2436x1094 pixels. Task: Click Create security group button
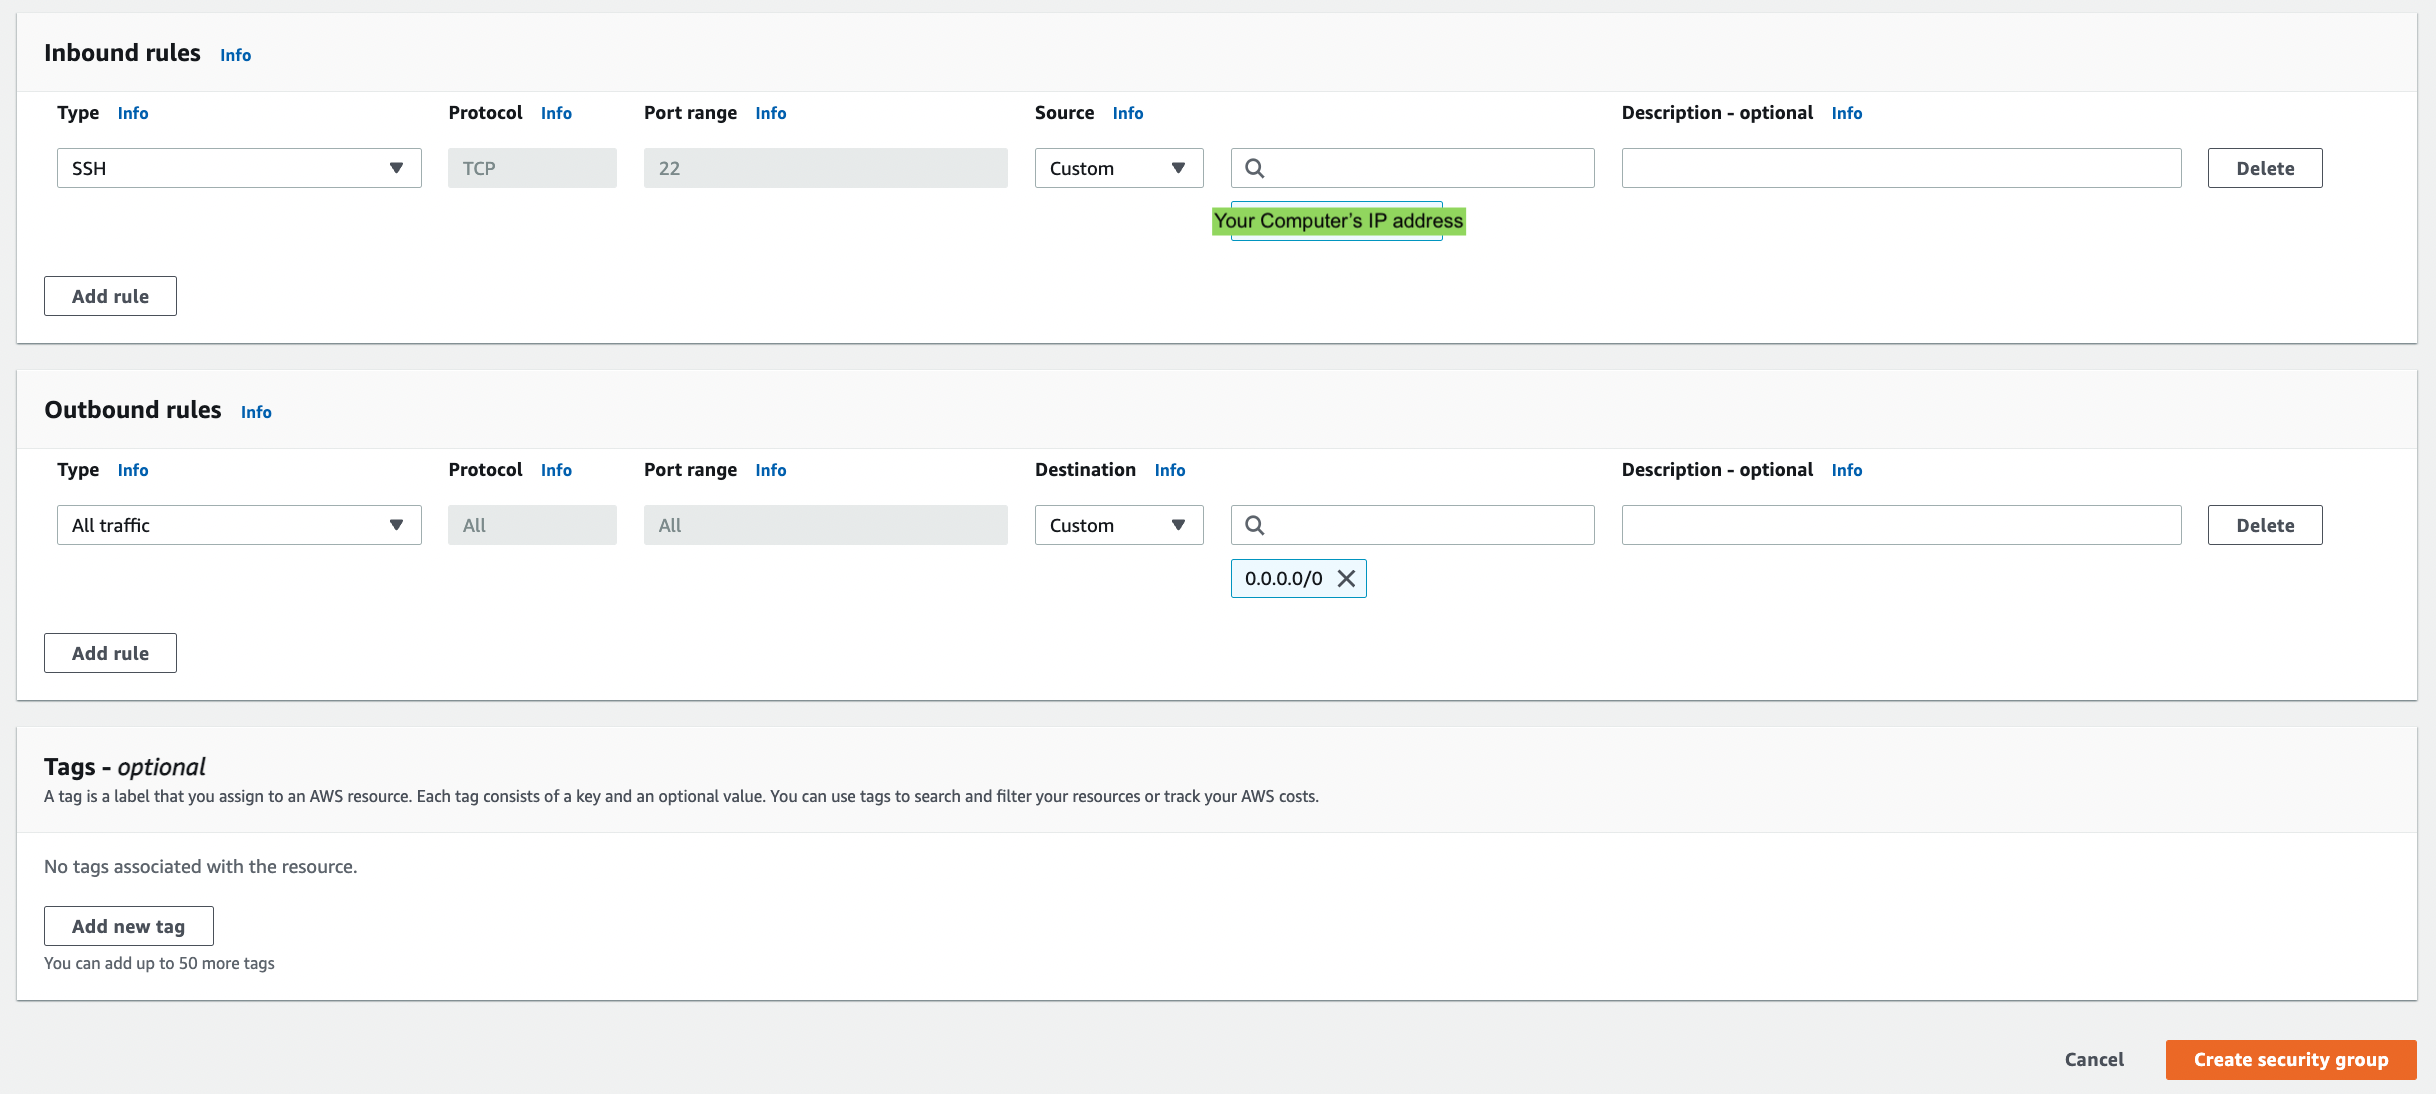click(x=2290, y=1060)
